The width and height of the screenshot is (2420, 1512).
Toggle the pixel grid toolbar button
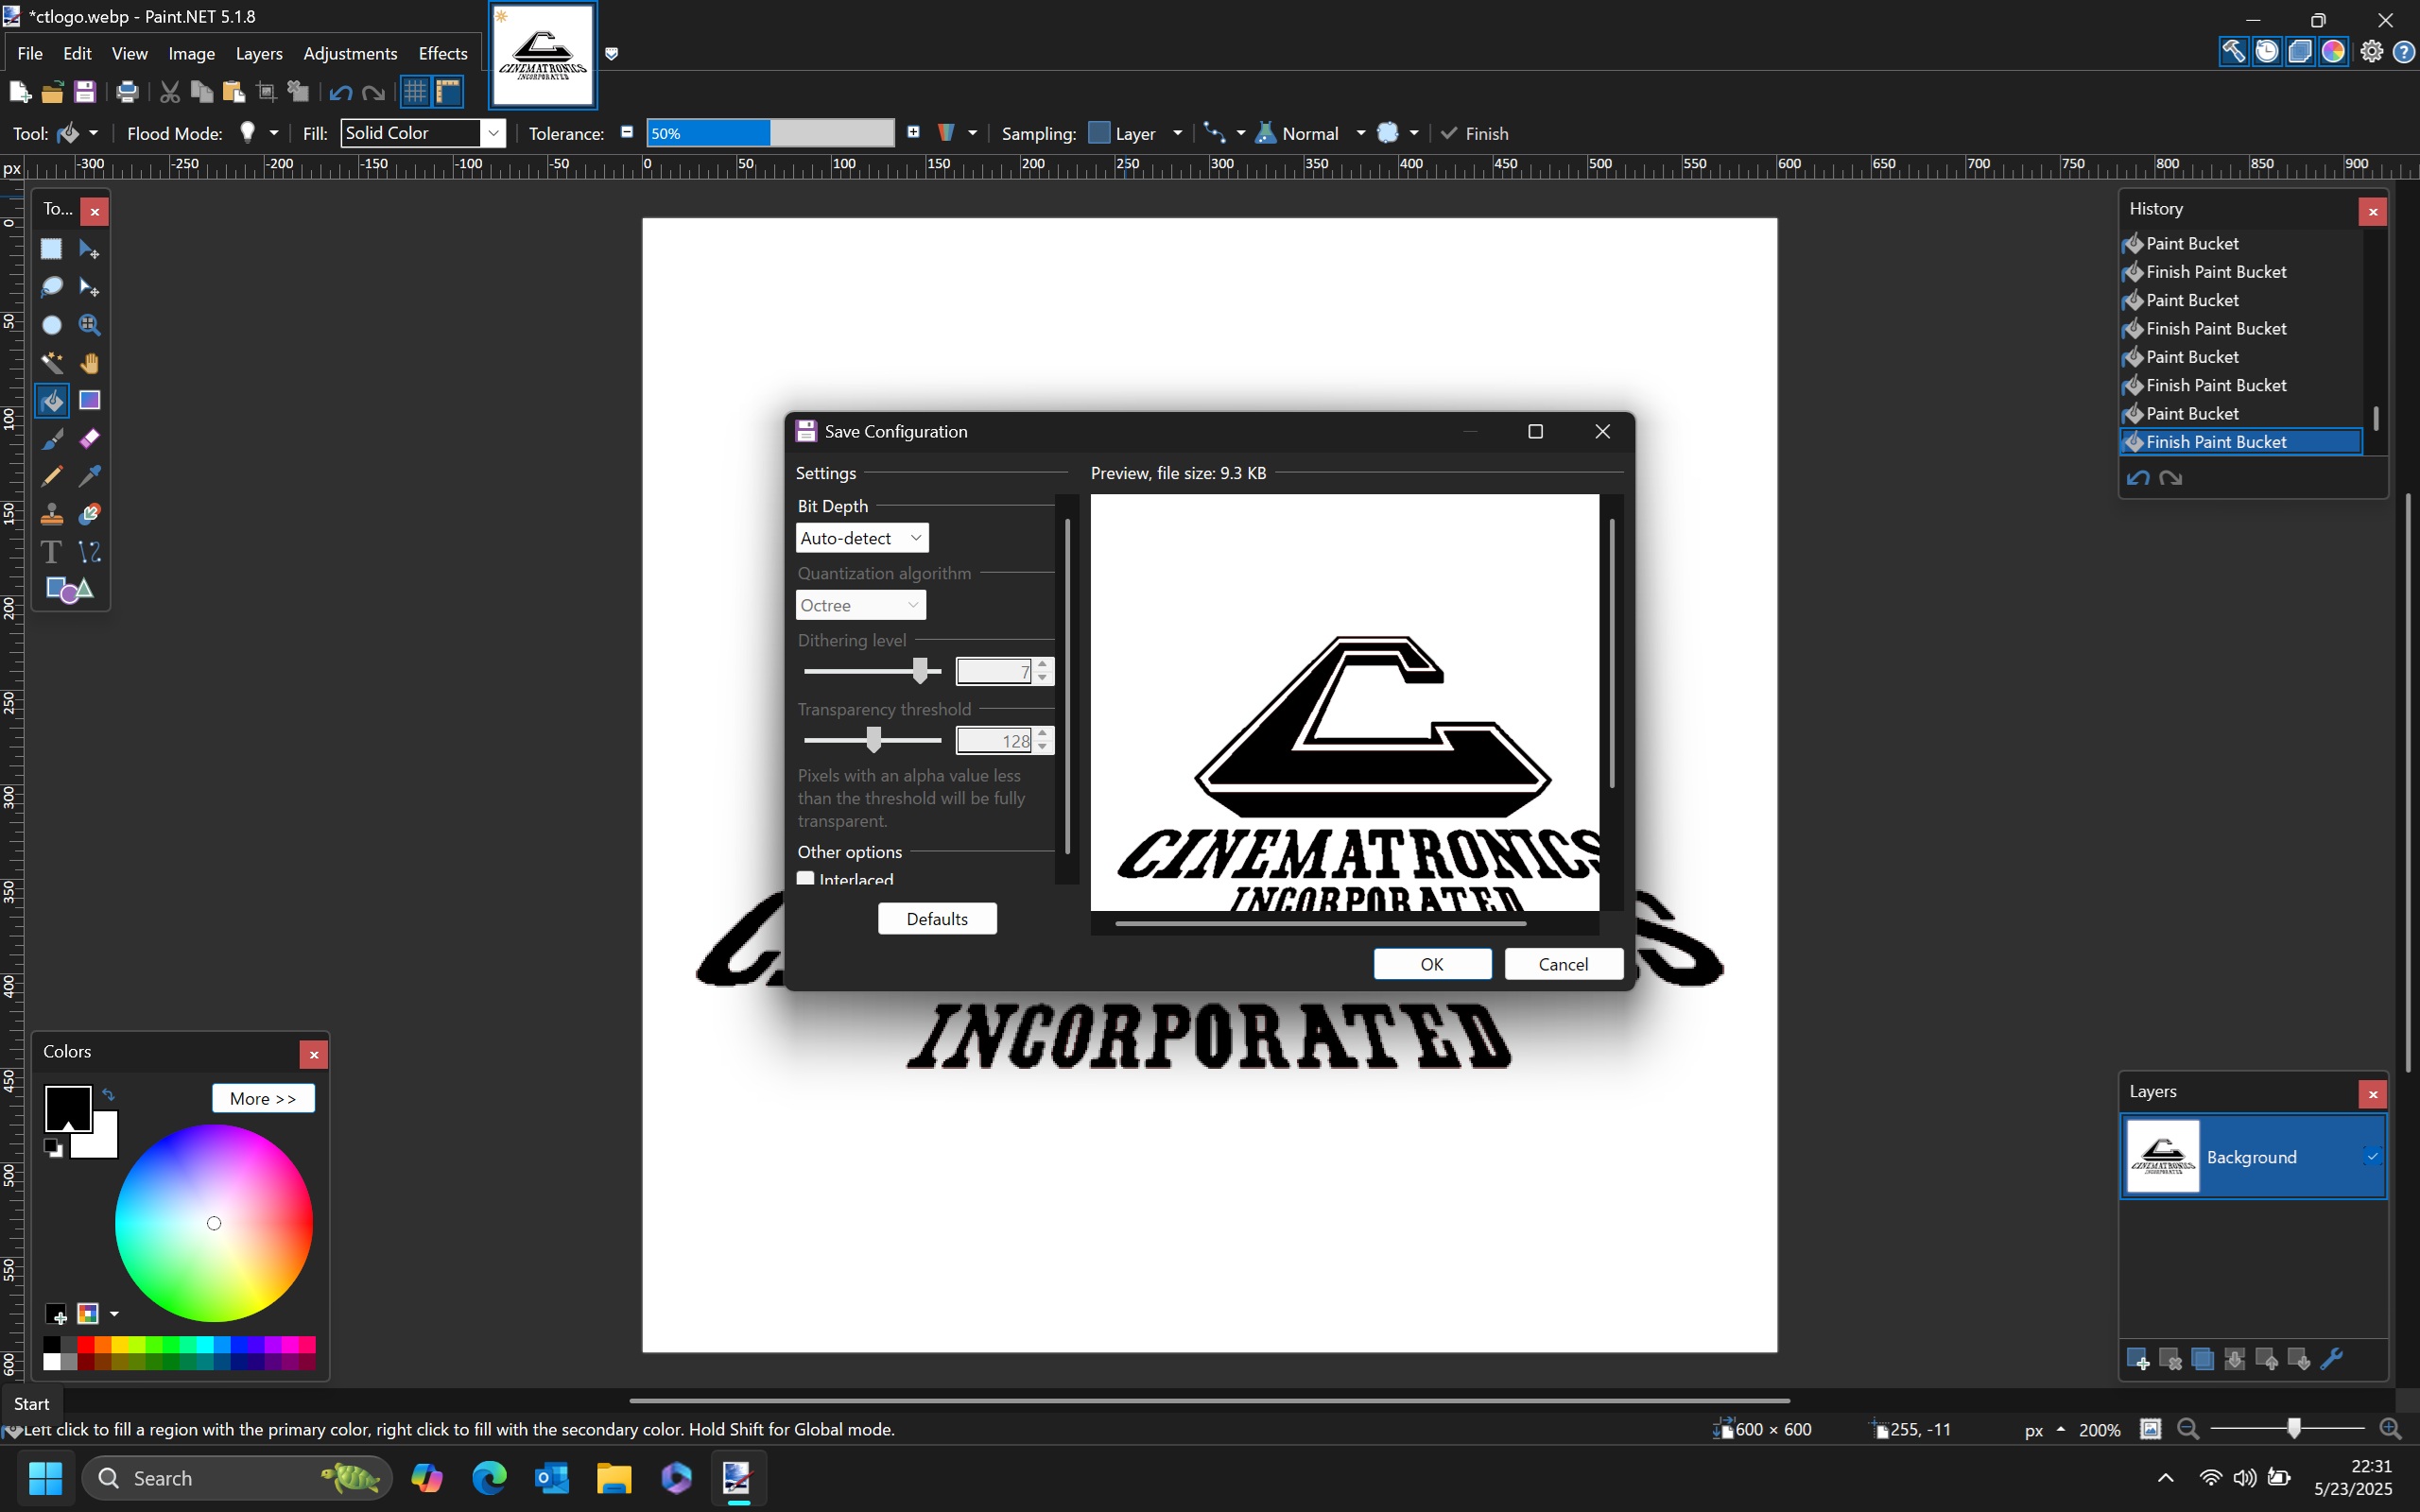pyautogui.click(x=415, y=92)
